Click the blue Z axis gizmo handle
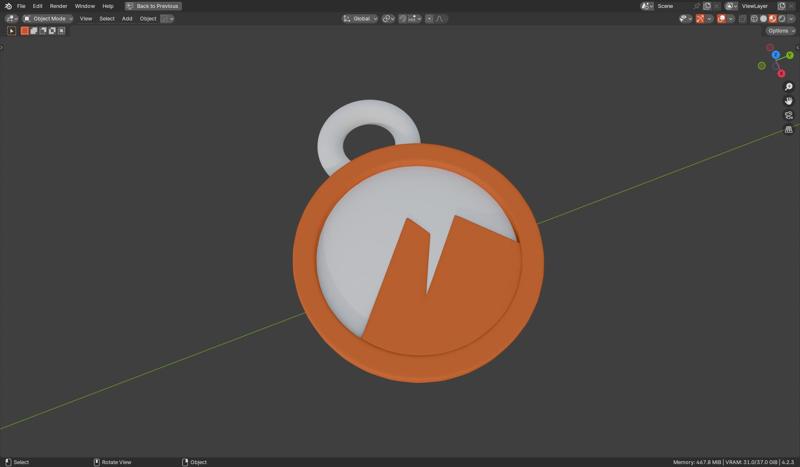This screenshot has height=467, width=800. click(776, 55)
